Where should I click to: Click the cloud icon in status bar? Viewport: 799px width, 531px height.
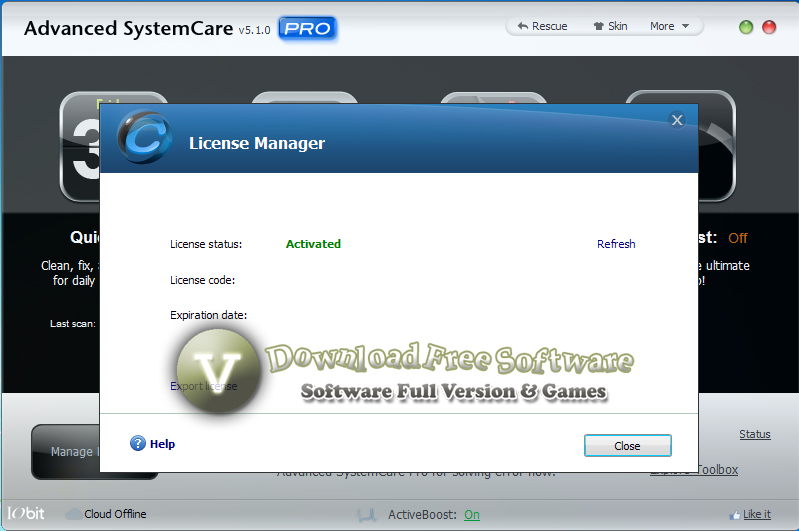click(73, 514)
